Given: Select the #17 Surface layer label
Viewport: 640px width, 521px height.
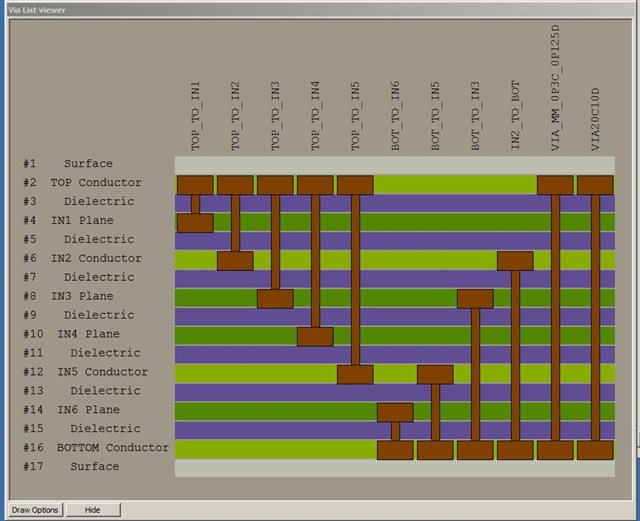Looking at the screenshot, I should click(71, 467).
